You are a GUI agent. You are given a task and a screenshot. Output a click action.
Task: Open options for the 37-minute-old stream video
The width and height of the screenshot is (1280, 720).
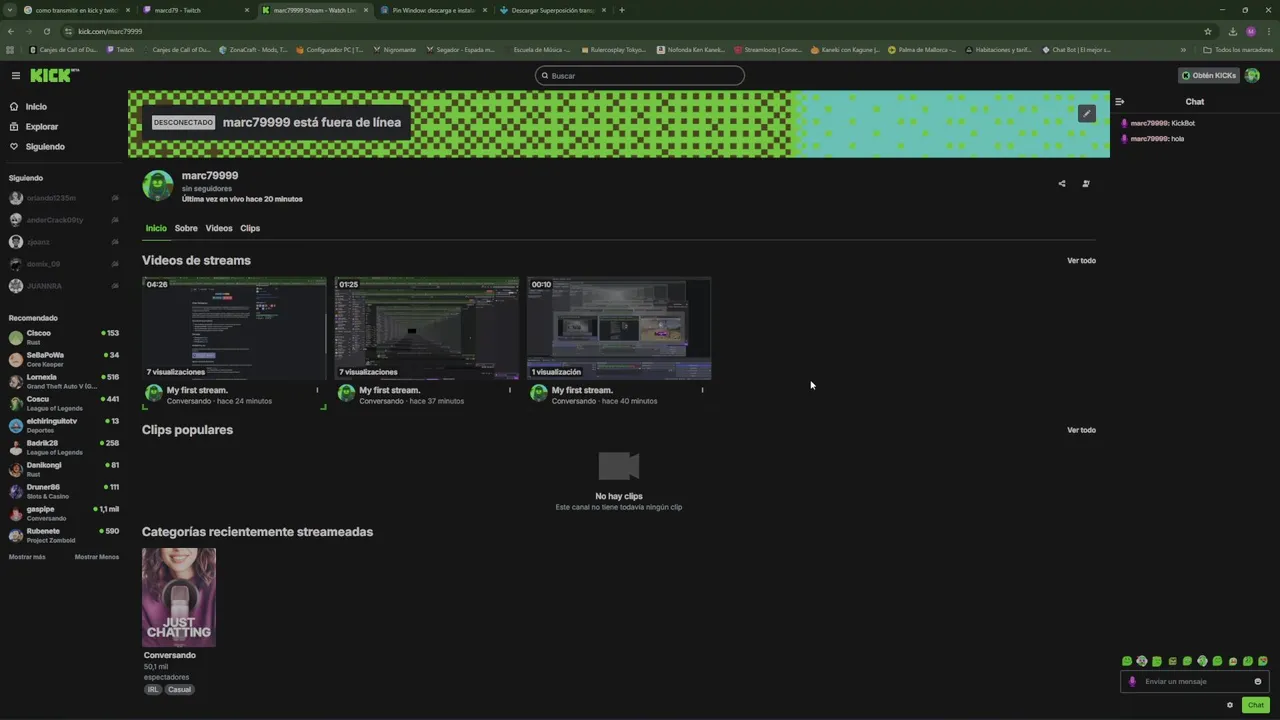pos(510,390)
